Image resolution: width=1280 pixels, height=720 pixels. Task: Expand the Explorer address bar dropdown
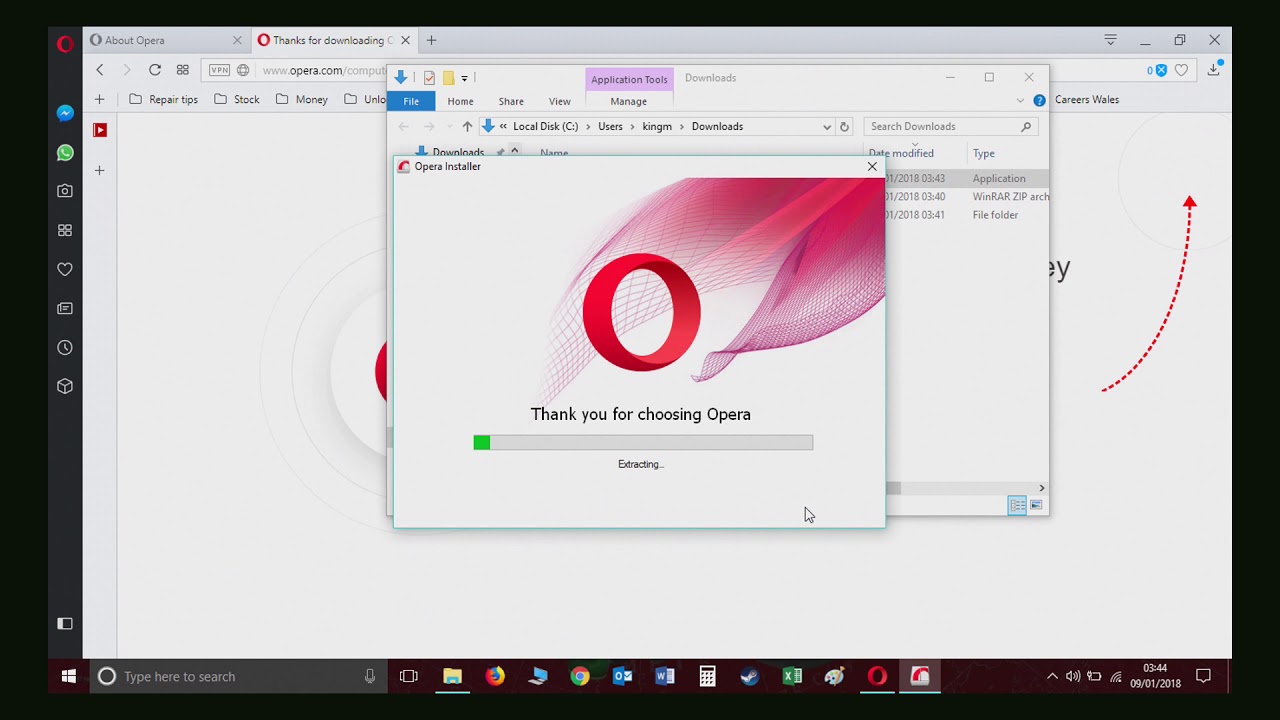(x=827, y=126)
